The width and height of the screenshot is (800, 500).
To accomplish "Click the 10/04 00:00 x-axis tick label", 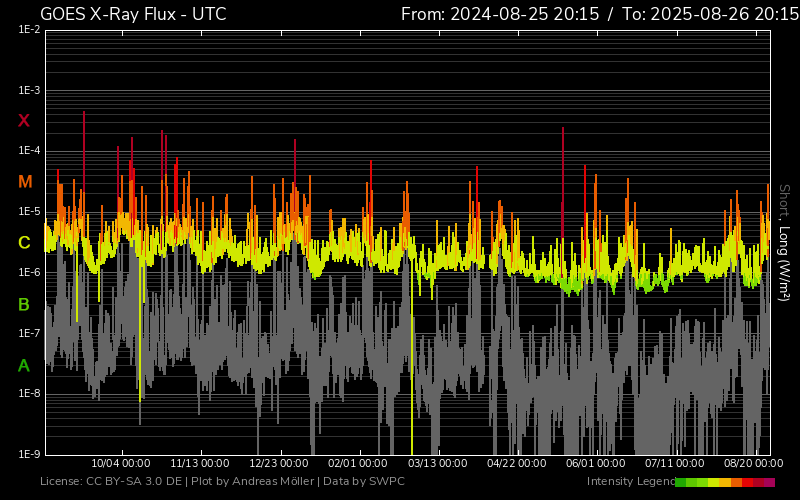I will 121,464.
